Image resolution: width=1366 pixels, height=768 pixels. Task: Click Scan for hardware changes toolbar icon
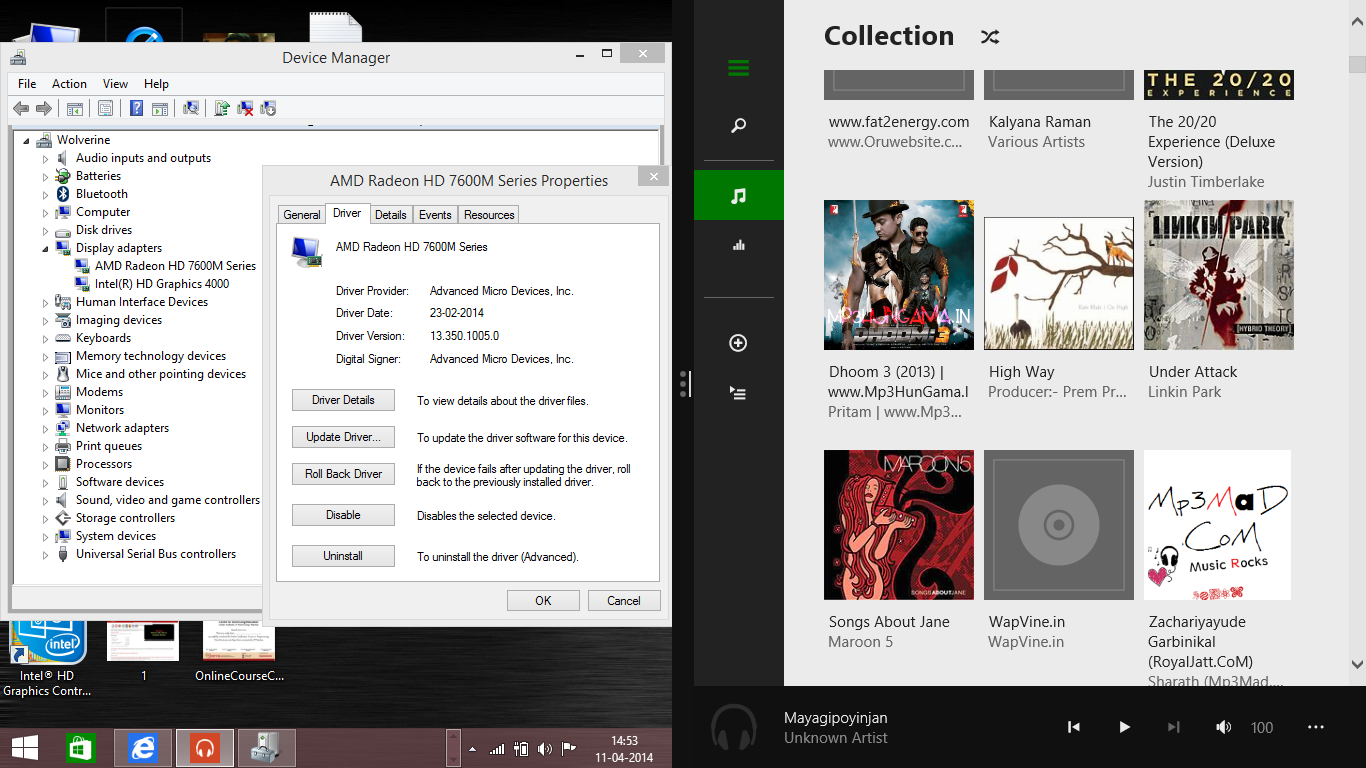(x=191, y=108)
